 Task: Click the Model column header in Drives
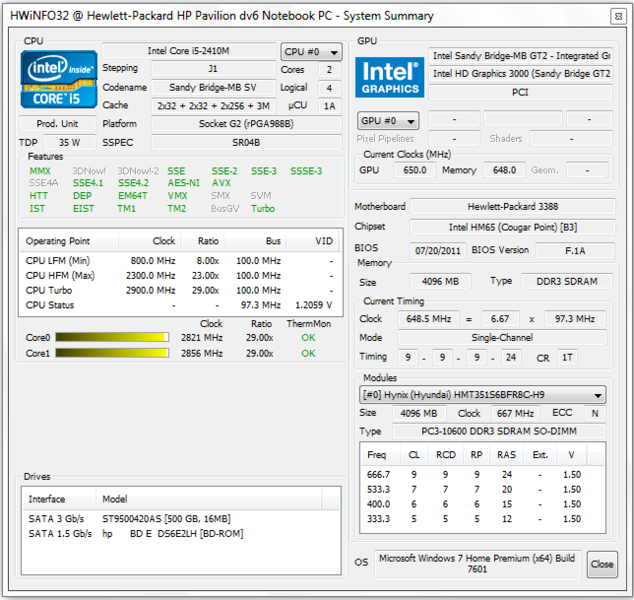click(x=209, y=499)
